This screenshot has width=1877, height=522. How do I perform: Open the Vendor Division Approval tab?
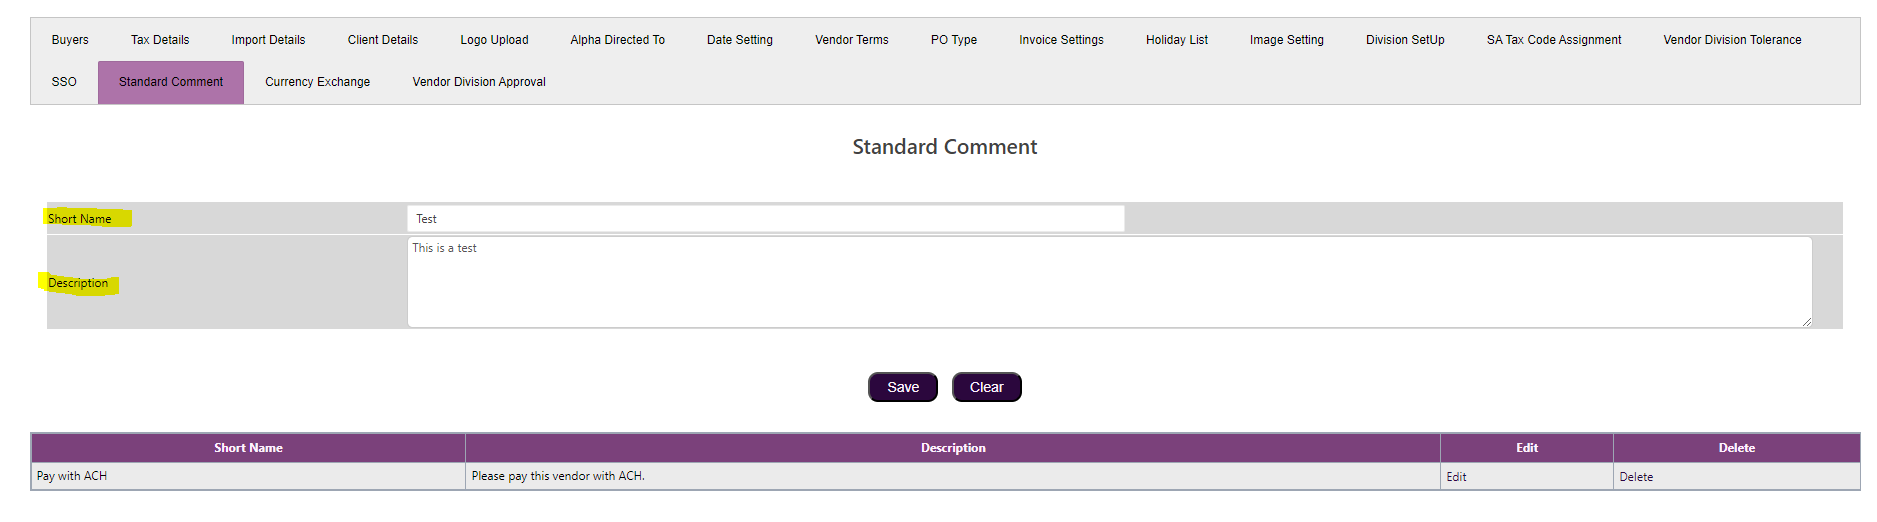click(x=479, y=82)
